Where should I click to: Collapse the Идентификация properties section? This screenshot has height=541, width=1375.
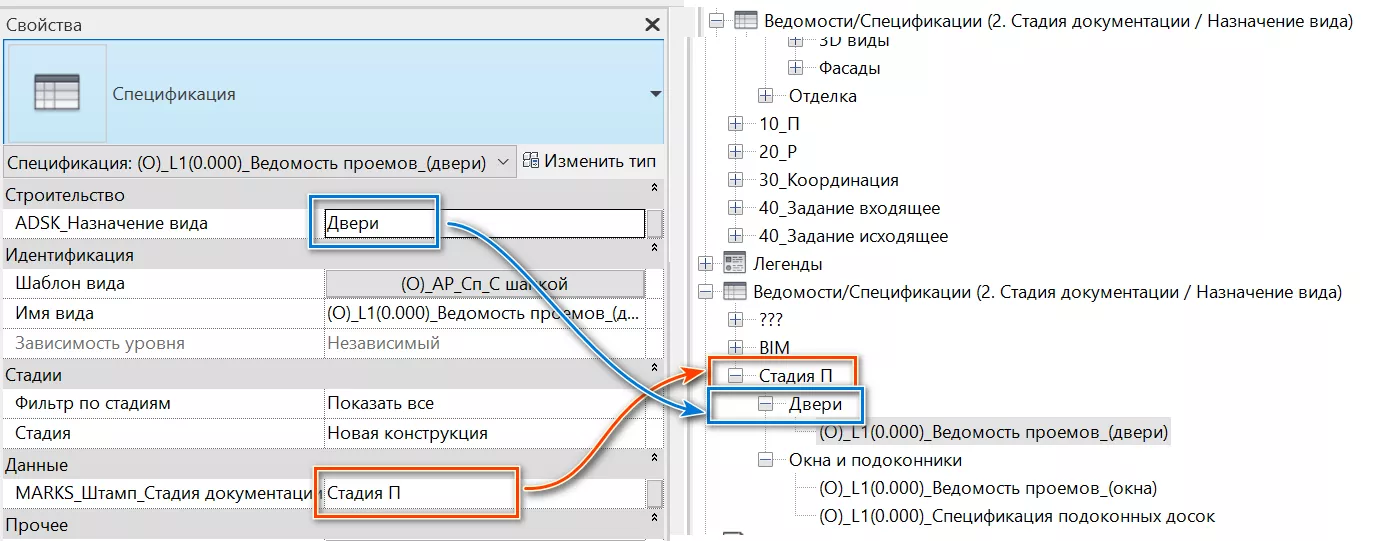coord(654,248)
